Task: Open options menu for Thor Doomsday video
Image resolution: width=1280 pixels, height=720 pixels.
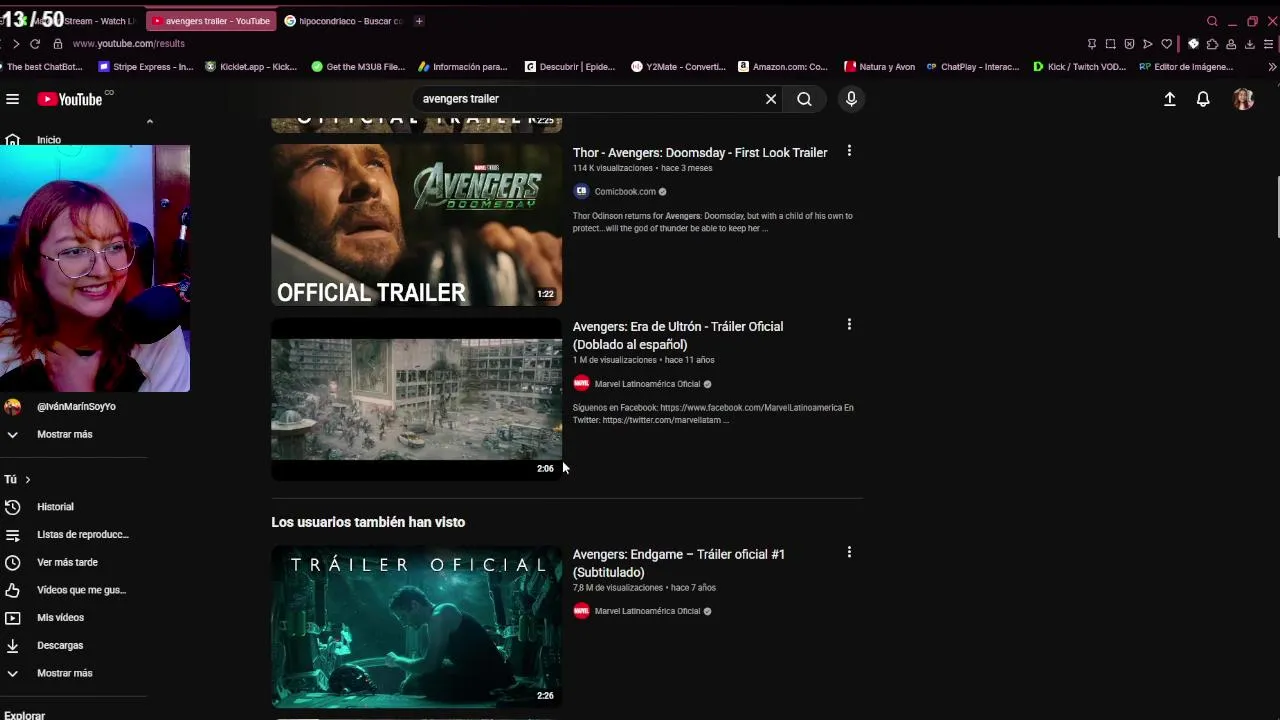Action: pos(849,151)
